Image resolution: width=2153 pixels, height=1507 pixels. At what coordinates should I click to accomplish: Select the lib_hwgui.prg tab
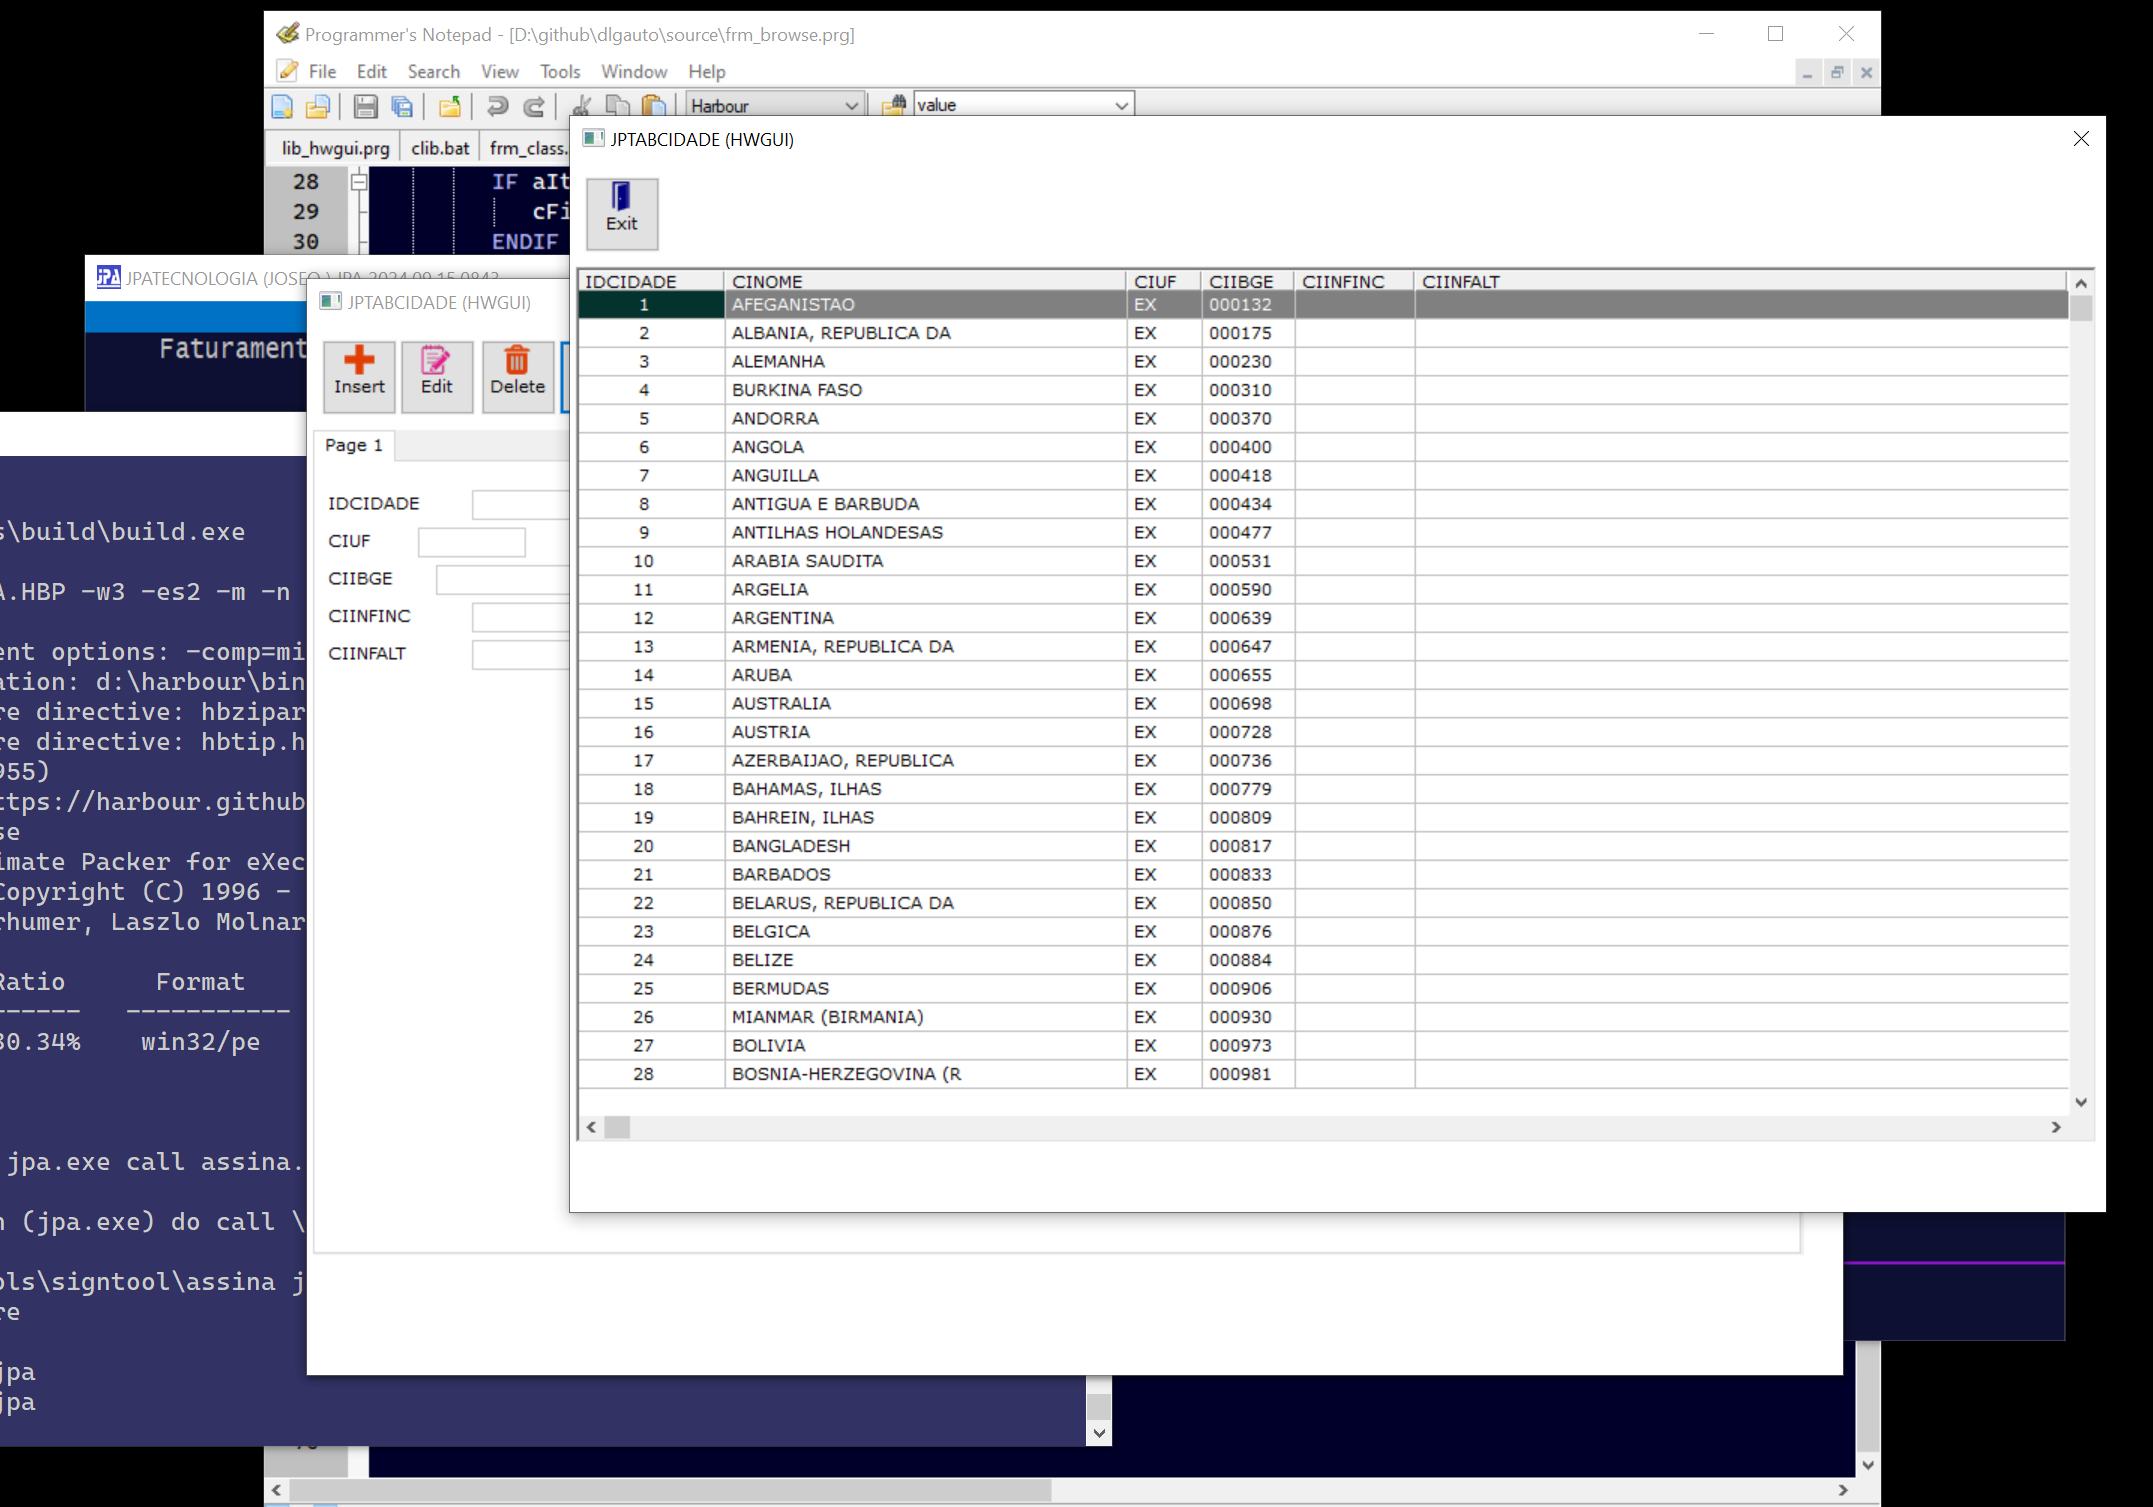pos(334,148)
